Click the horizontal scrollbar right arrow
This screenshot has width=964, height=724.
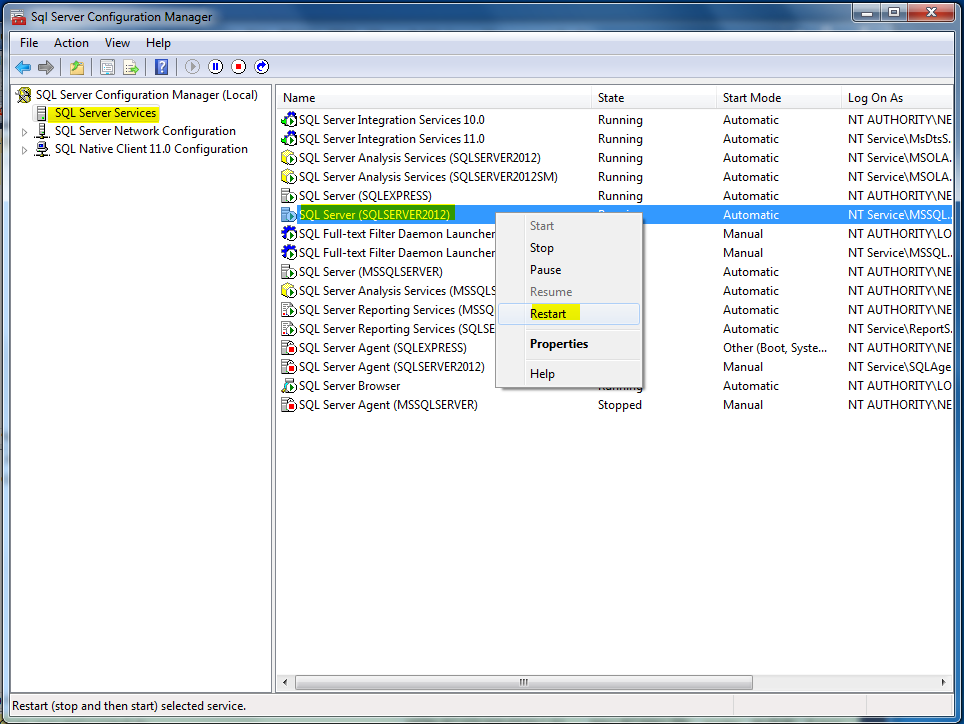[944, 682]
